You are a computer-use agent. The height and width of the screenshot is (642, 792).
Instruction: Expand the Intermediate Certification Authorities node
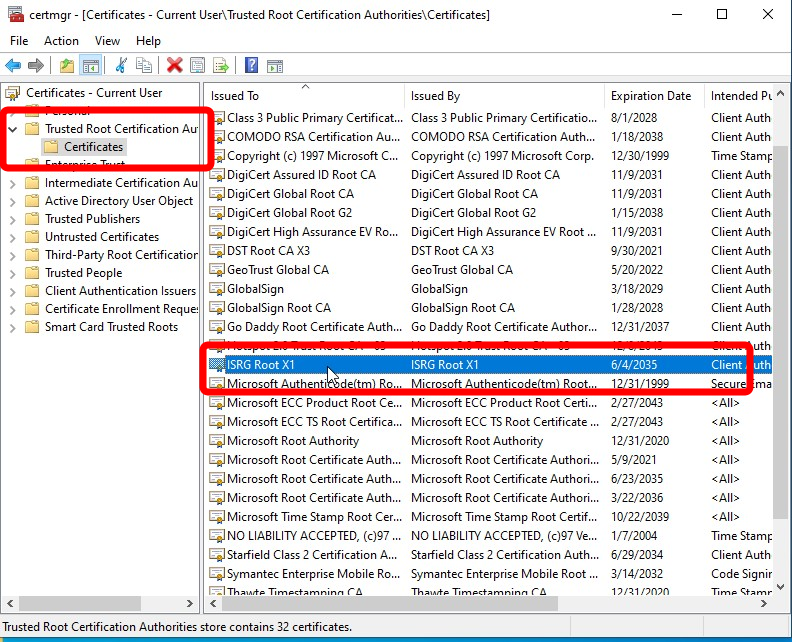click(13, 183)
